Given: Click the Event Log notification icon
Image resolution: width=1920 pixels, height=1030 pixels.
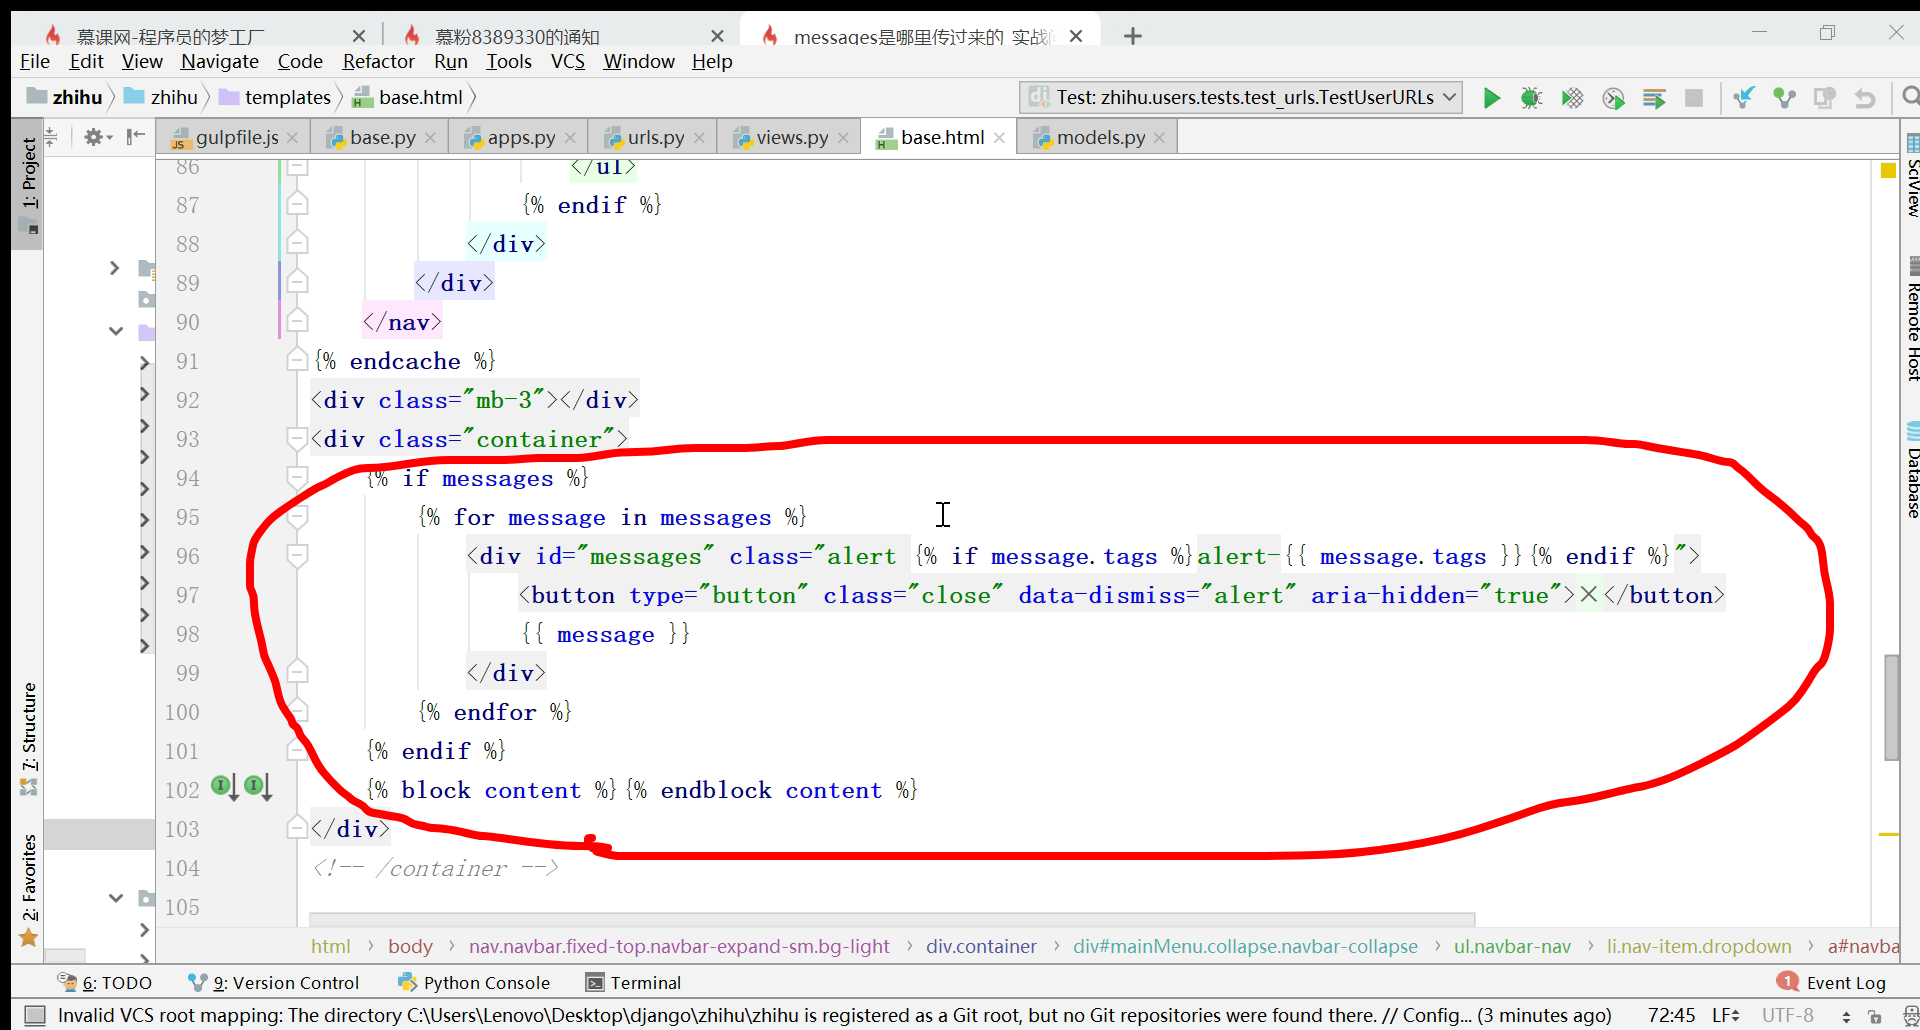Looking at the screenshot, I should coord(1787,982).
